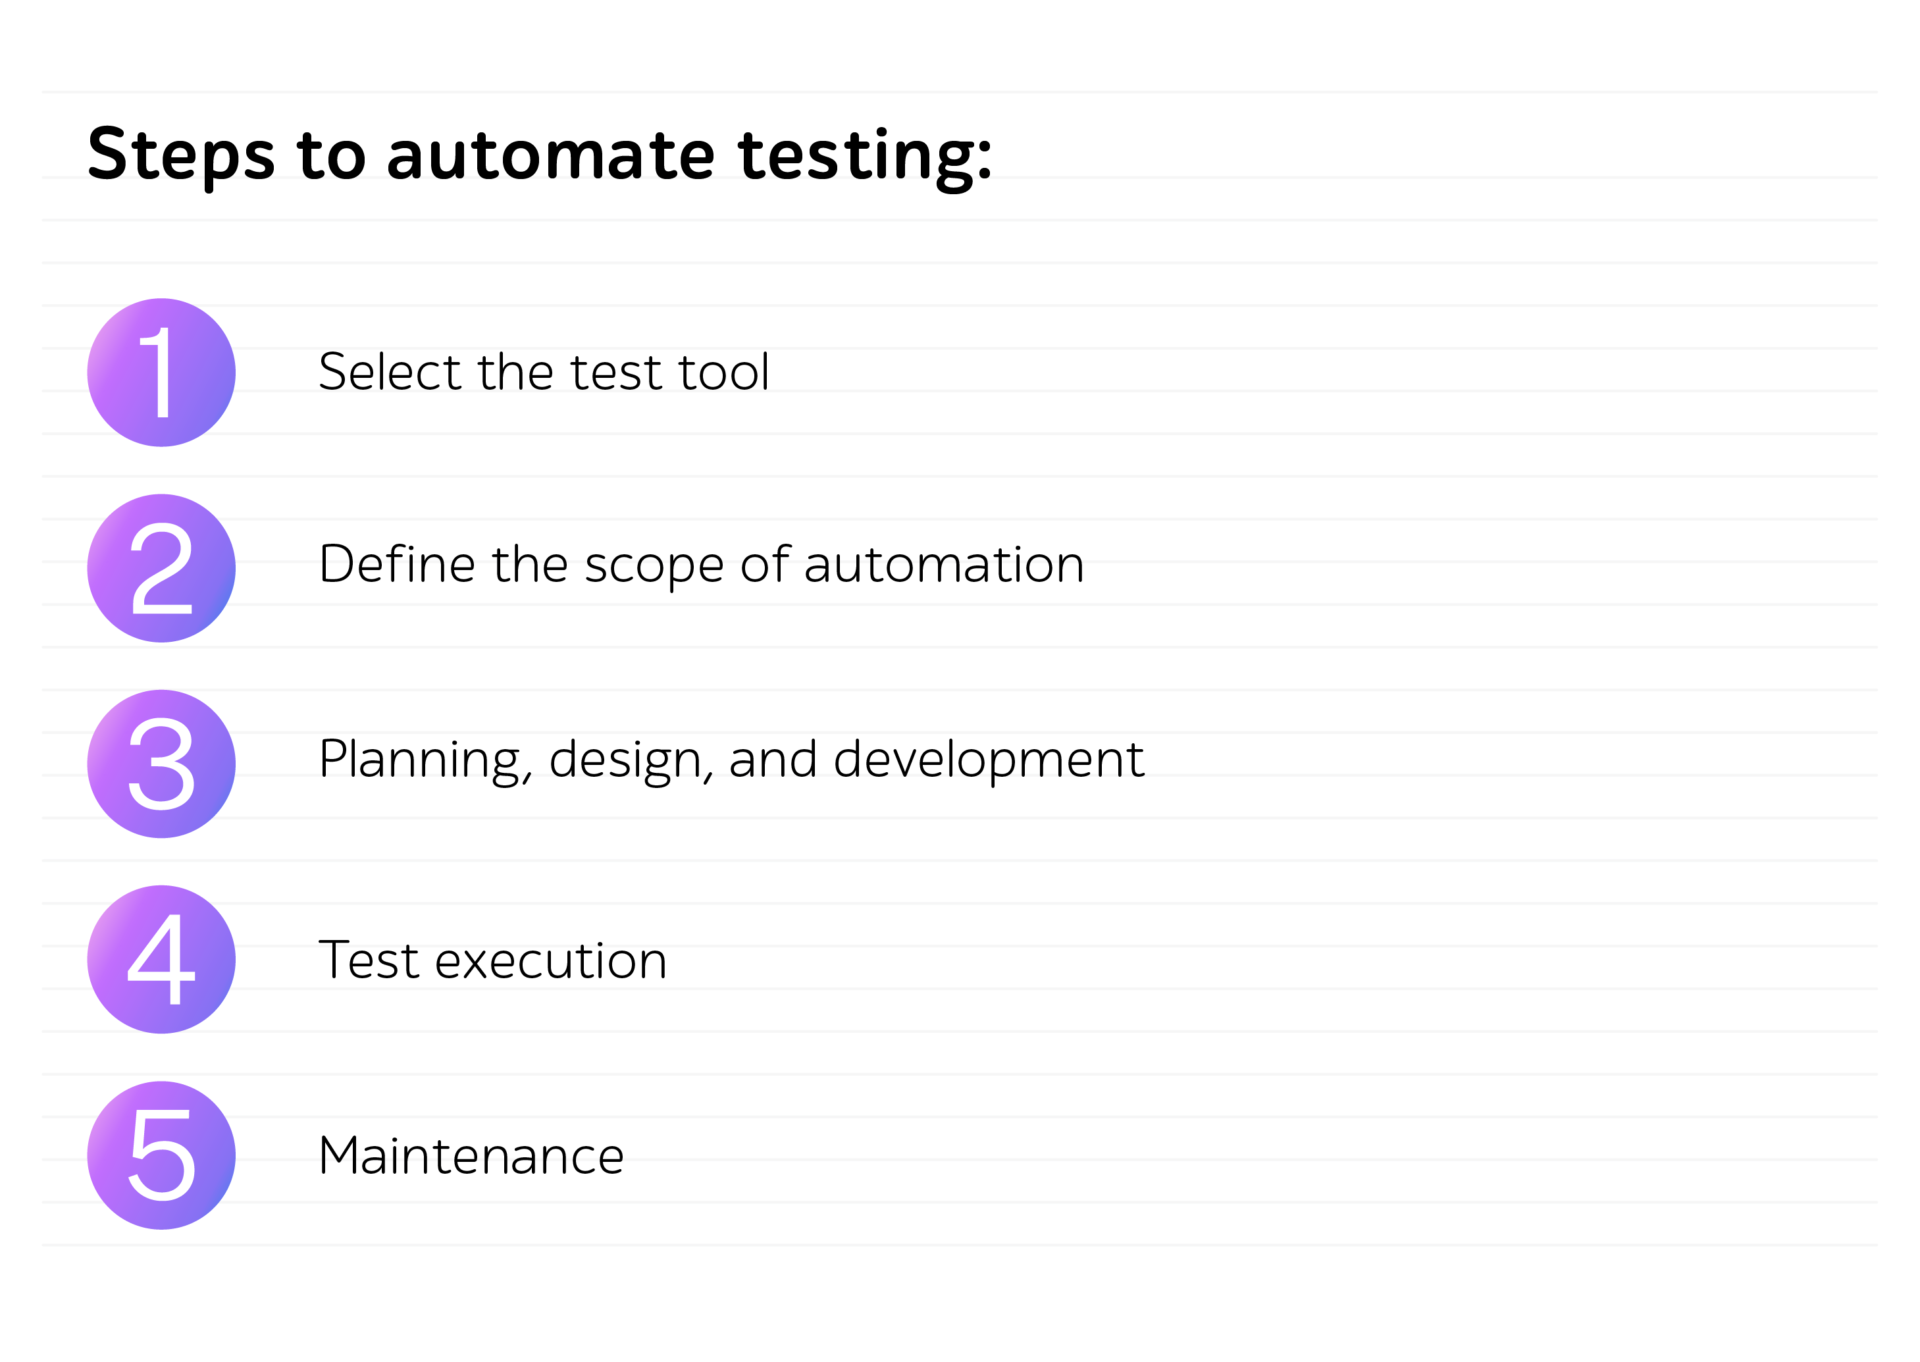This screenshot has width=1920, height=1362.
Task: Click the word 'Planning,' in step three
Action: click(x=426, y=761)
